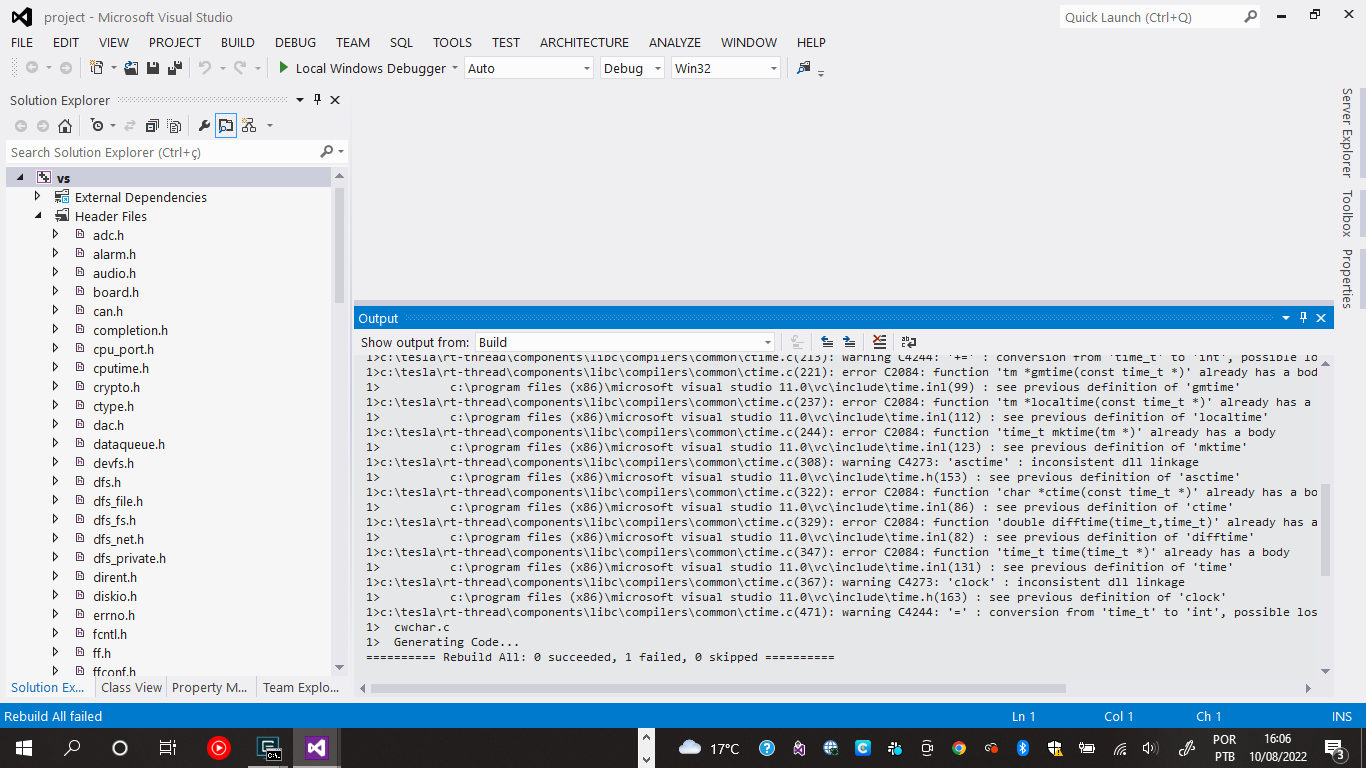The width and height of the screenshot is (1366, 768).
Task: Click Home icon in Solution Explorer toolbar
Action: click(x=65, y=125)
